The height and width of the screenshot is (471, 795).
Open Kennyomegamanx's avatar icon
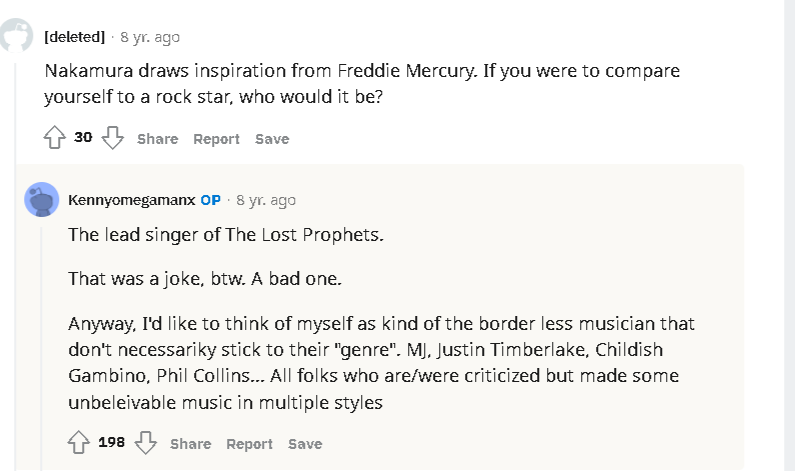41,200
